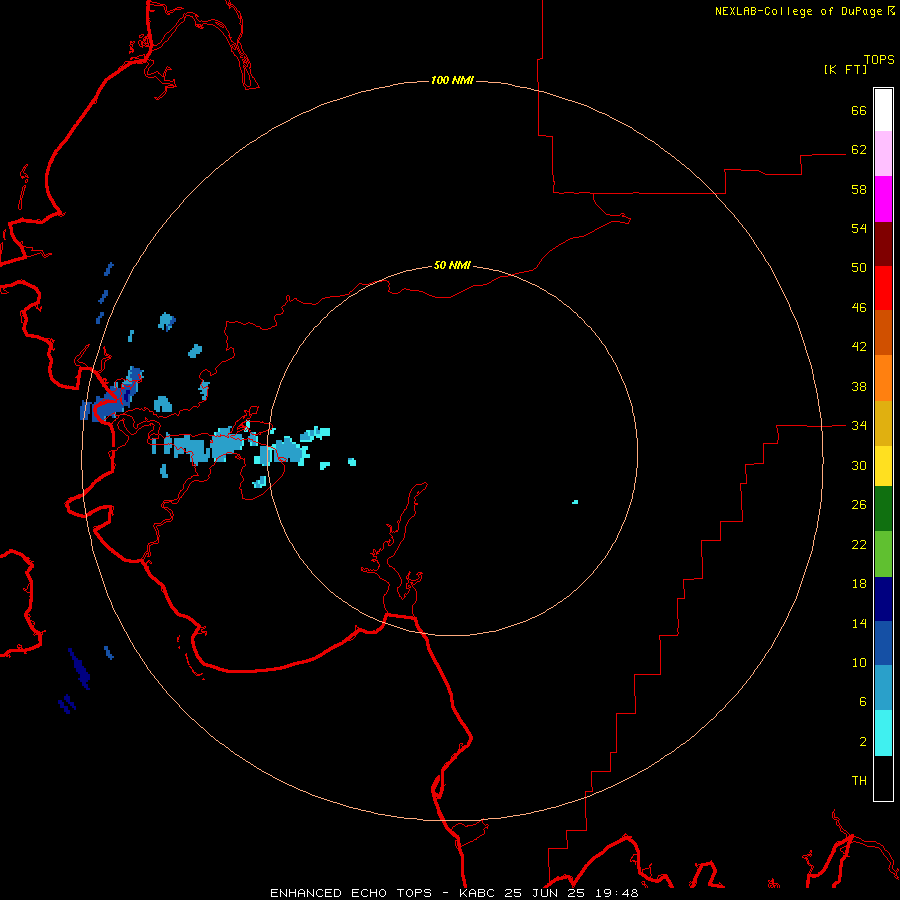Pick the light green legend swatch
900x900 pixels.
tap(883, 554)
